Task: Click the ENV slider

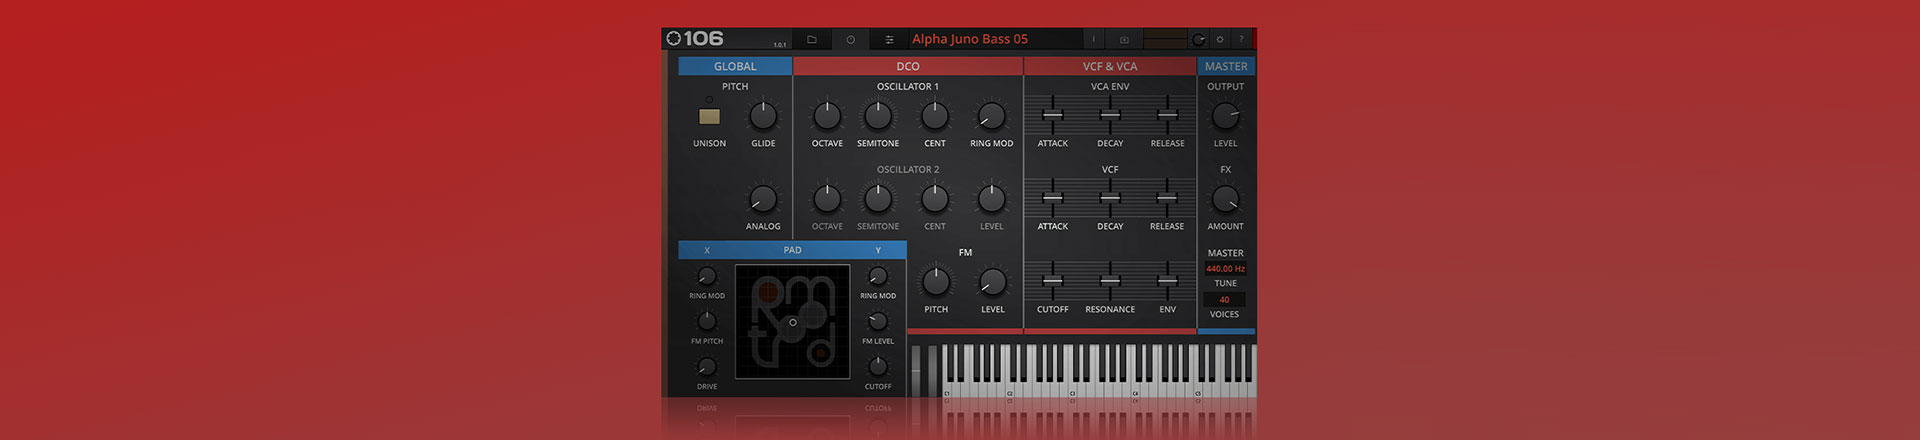Action: point(1167,281)
